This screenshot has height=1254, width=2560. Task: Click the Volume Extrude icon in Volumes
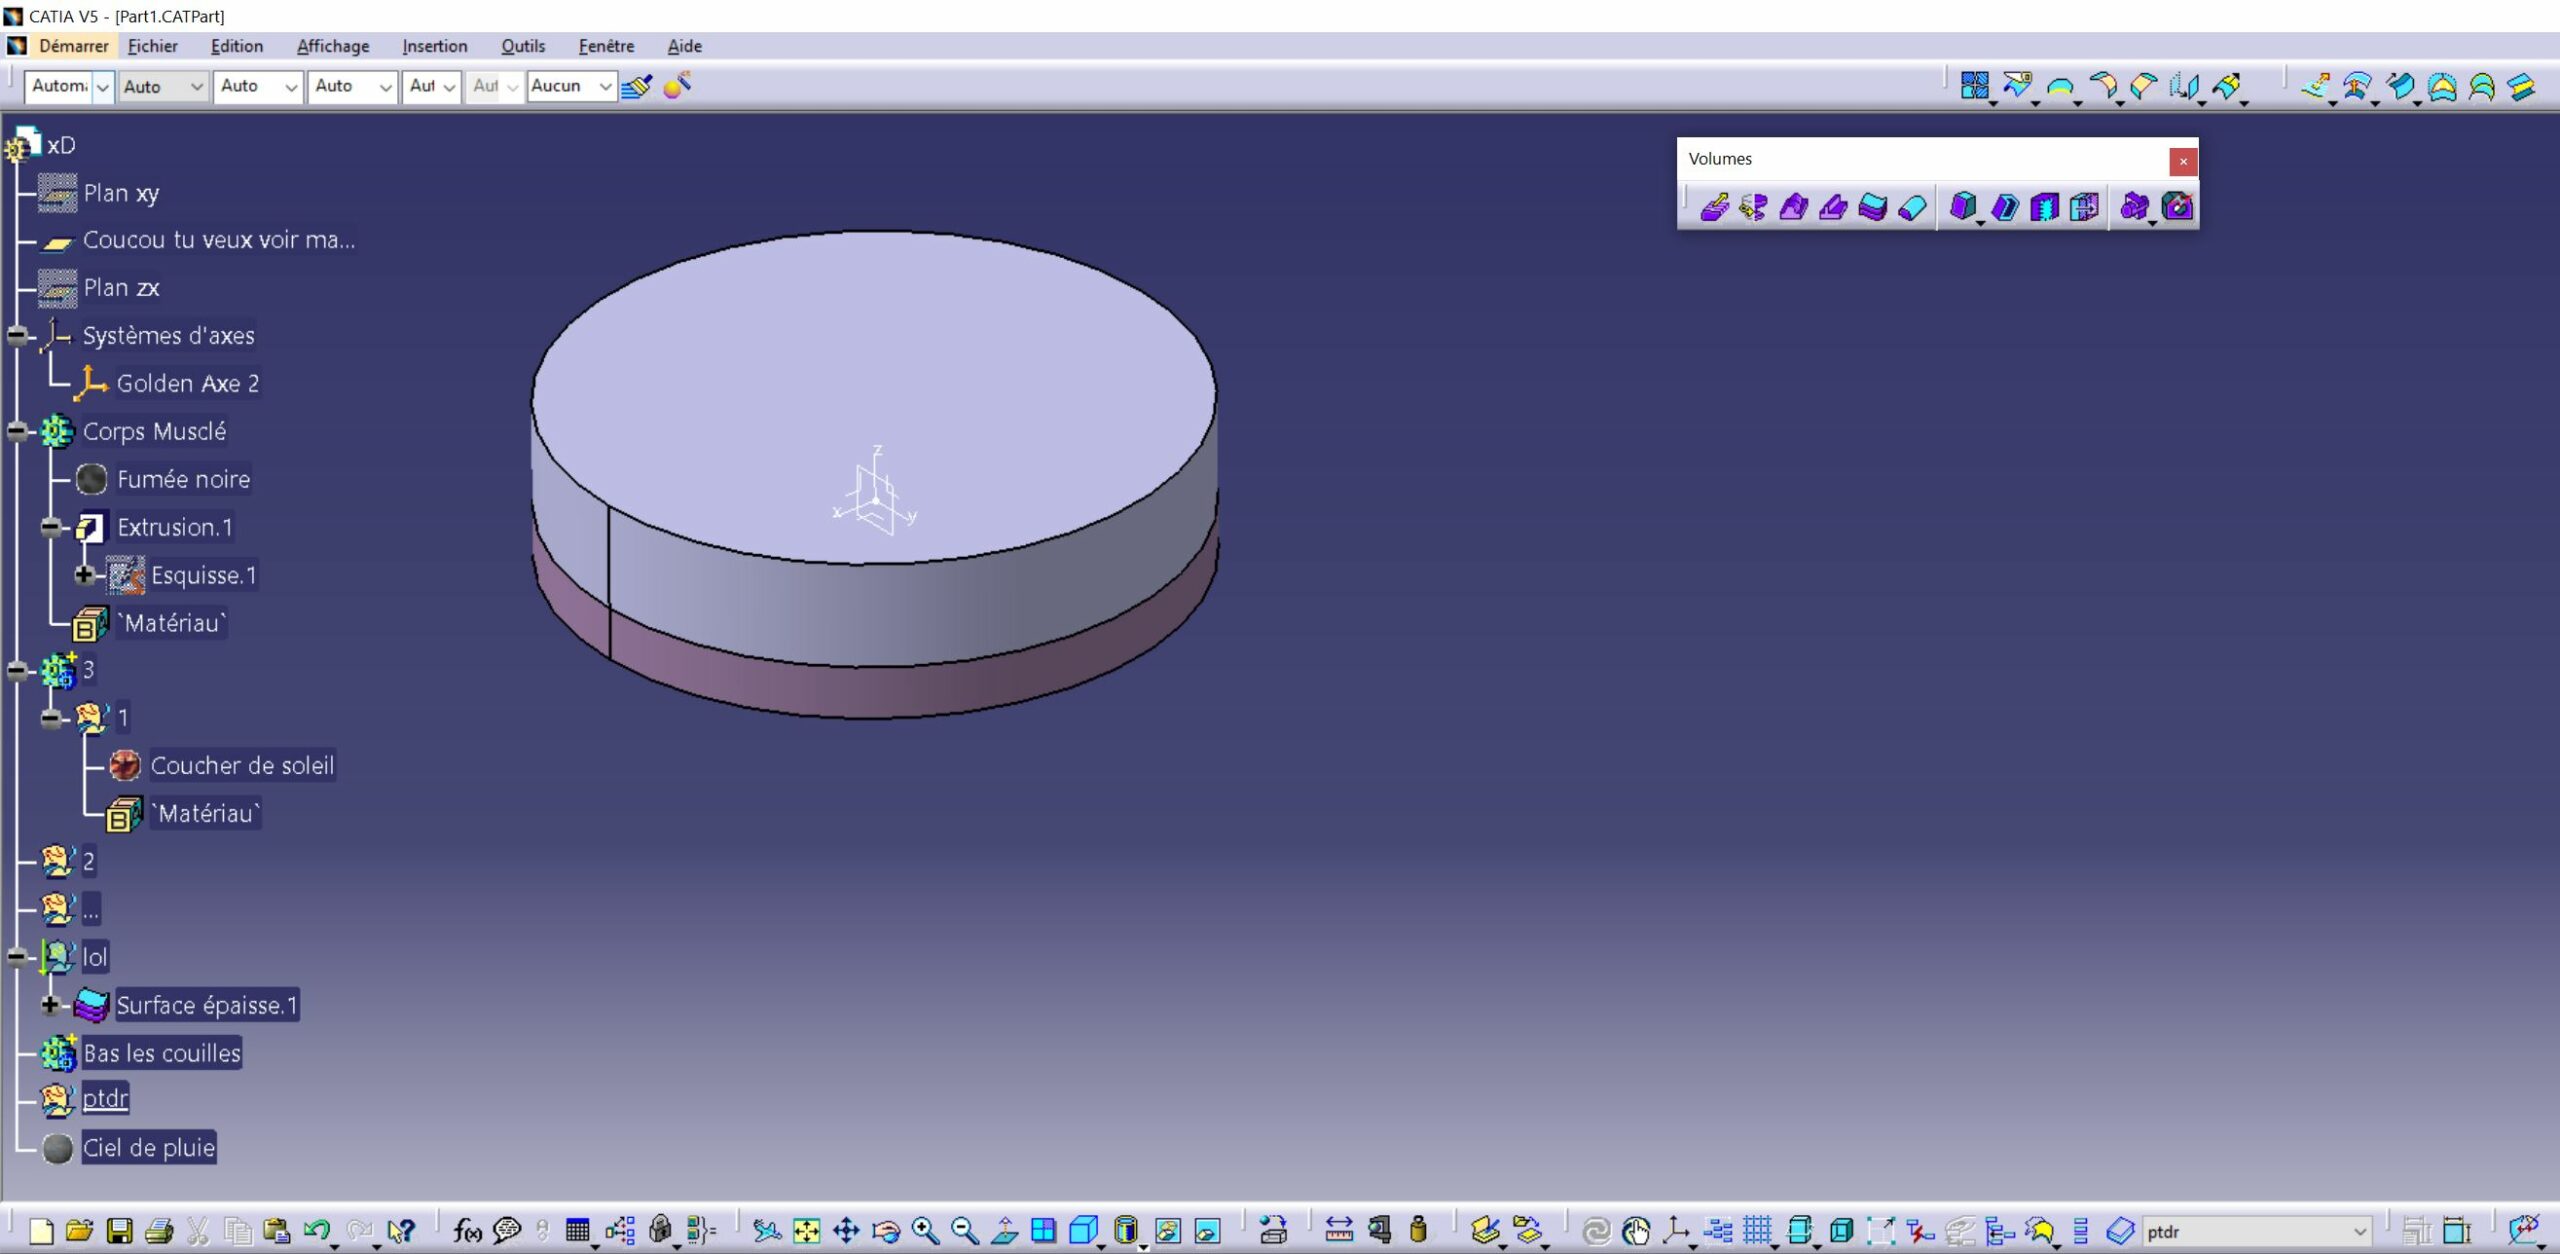(x=1713, y=207)
